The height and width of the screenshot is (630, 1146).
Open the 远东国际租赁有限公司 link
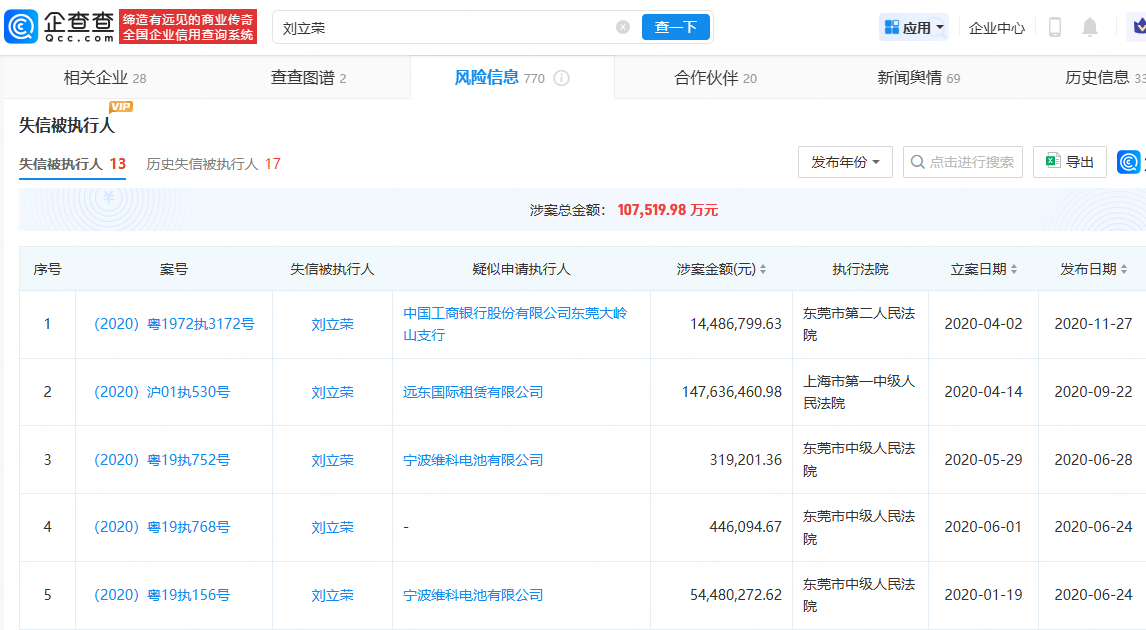click(473, 392)
